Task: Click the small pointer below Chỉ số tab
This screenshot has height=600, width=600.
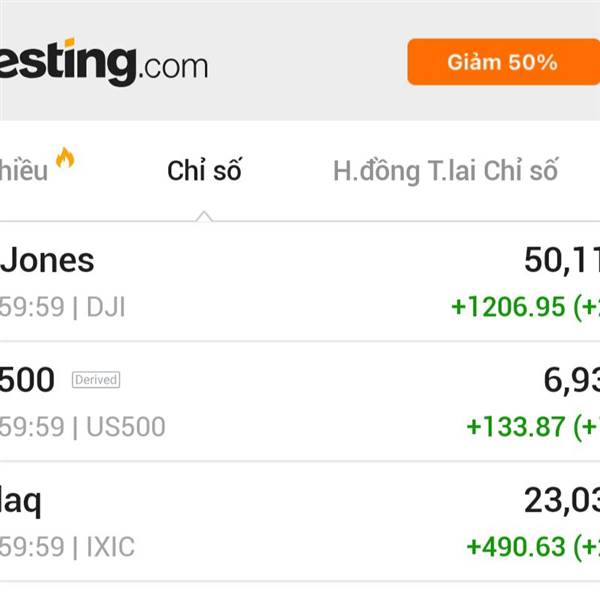Action: (x=204, y=215)
